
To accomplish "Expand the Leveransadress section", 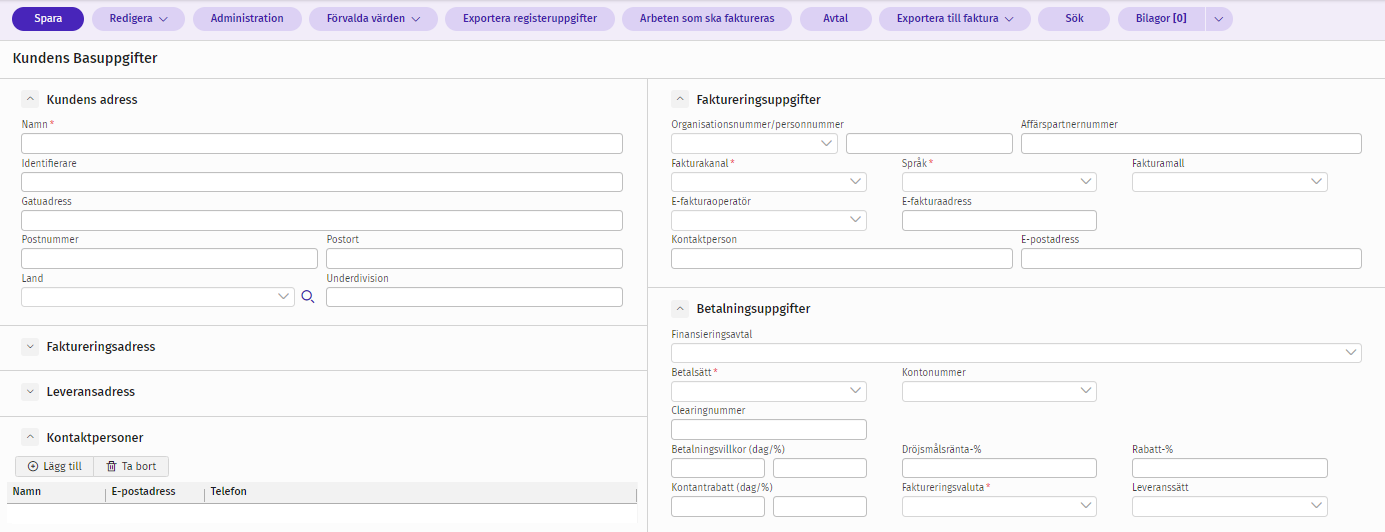I will point(30,391).
